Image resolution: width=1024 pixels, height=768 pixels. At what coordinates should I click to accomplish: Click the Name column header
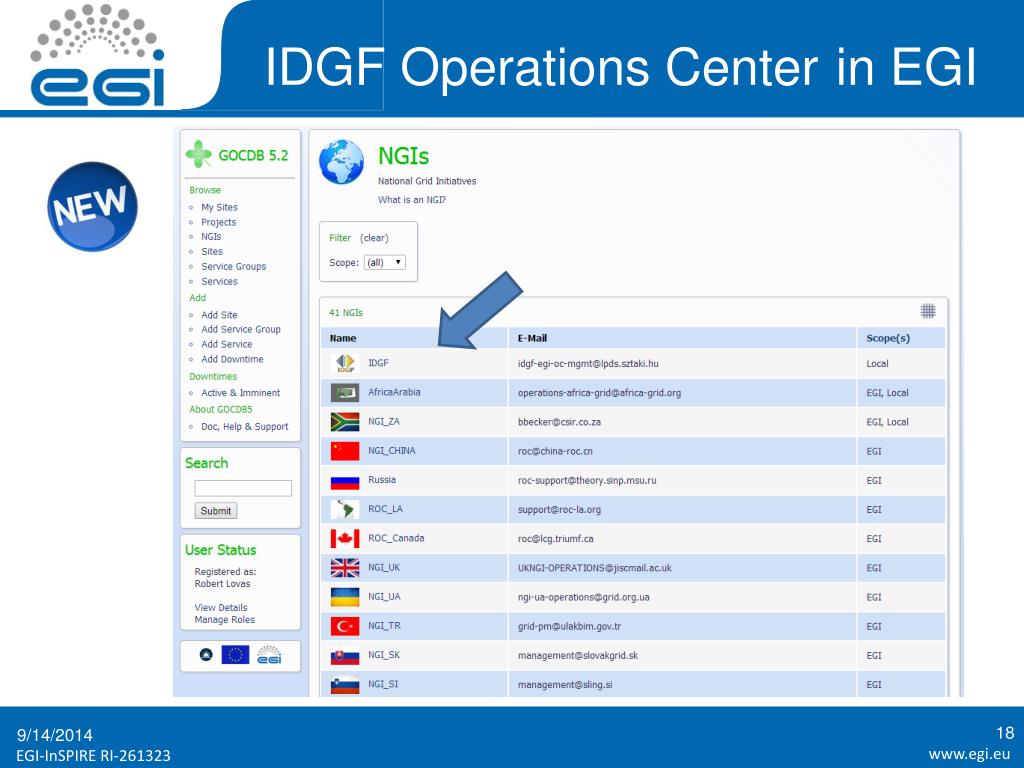pyautogui.click(x=343, y=338)
